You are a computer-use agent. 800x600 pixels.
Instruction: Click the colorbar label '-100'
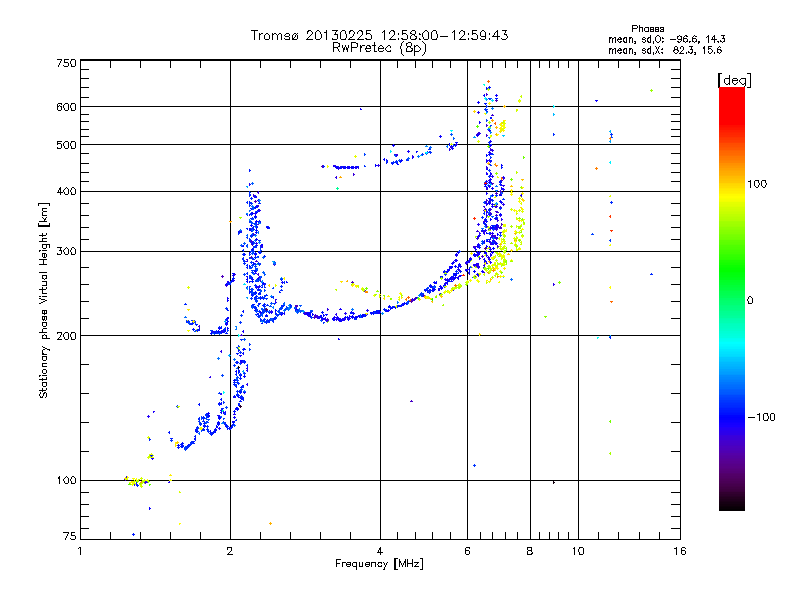761,417
